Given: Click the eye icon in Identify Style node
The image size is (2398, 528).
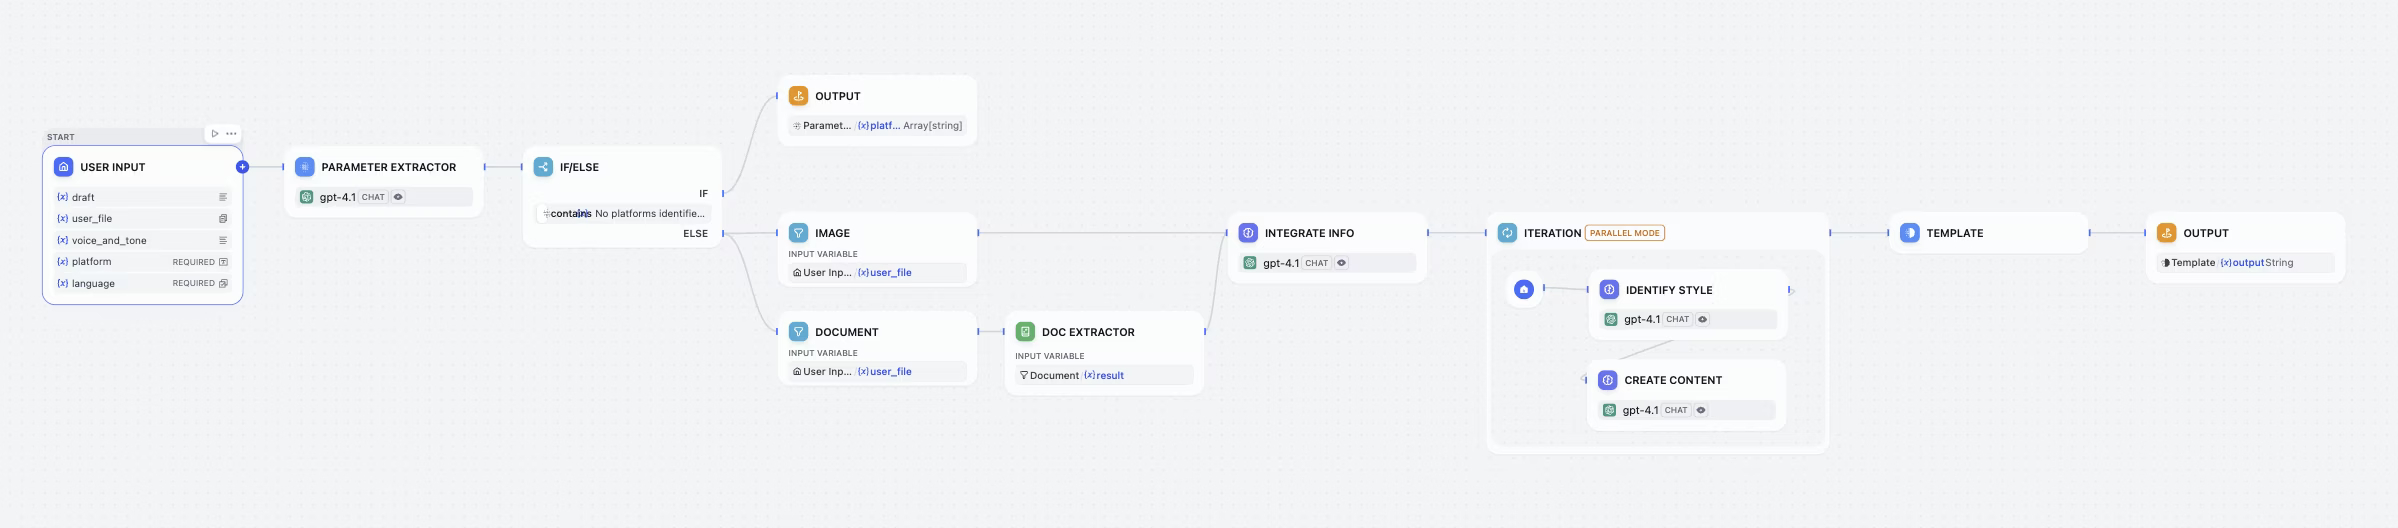Looking at the screenshot, I should point(1702,320).
